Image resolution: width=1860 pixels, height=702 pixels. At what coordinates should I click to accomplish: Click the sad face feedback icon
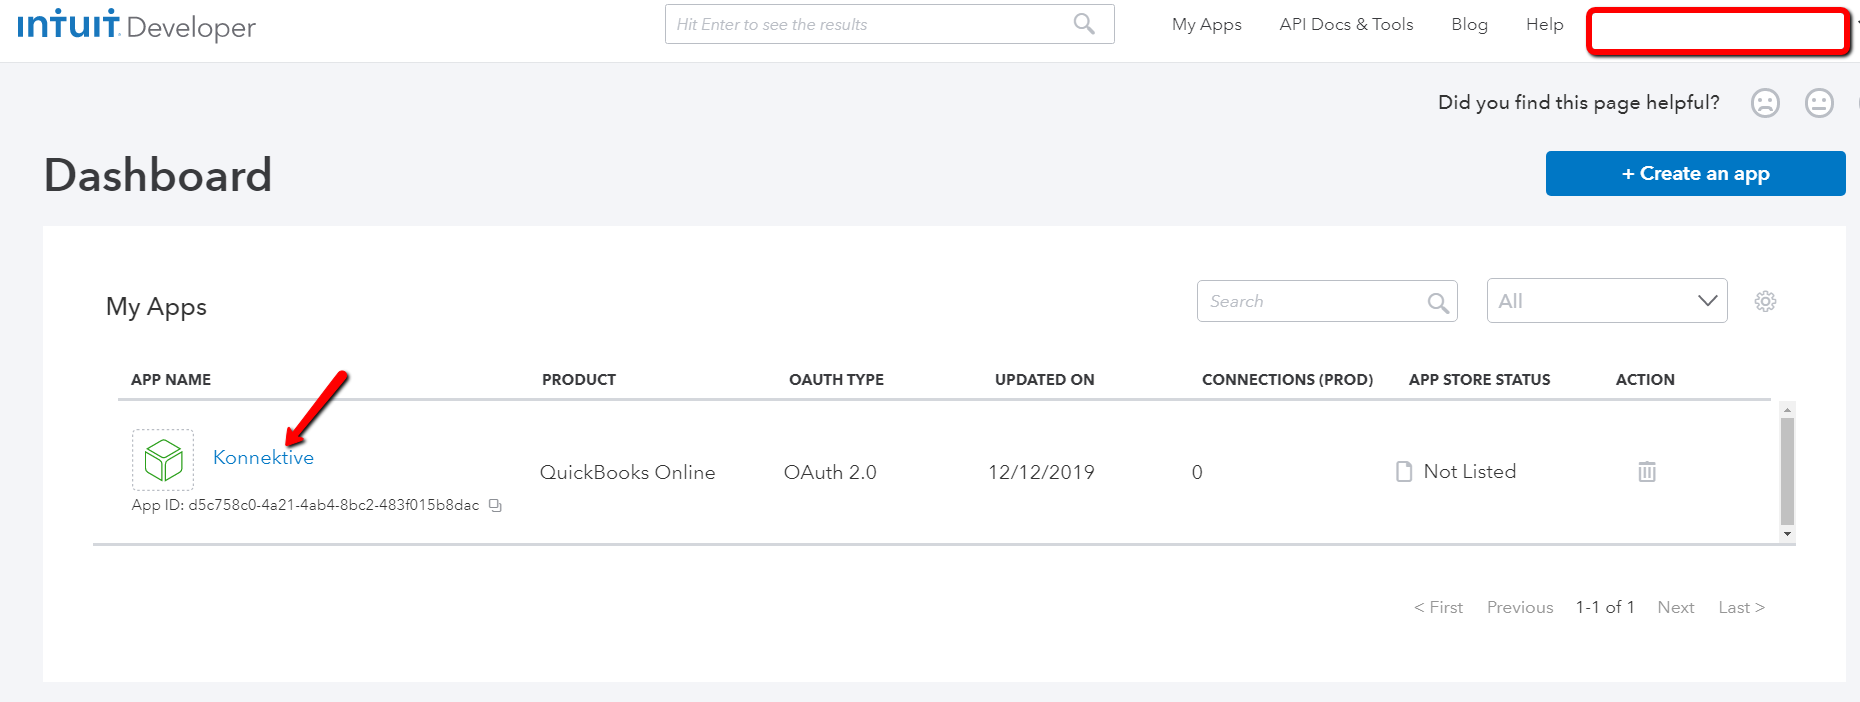click(1765, 103)
